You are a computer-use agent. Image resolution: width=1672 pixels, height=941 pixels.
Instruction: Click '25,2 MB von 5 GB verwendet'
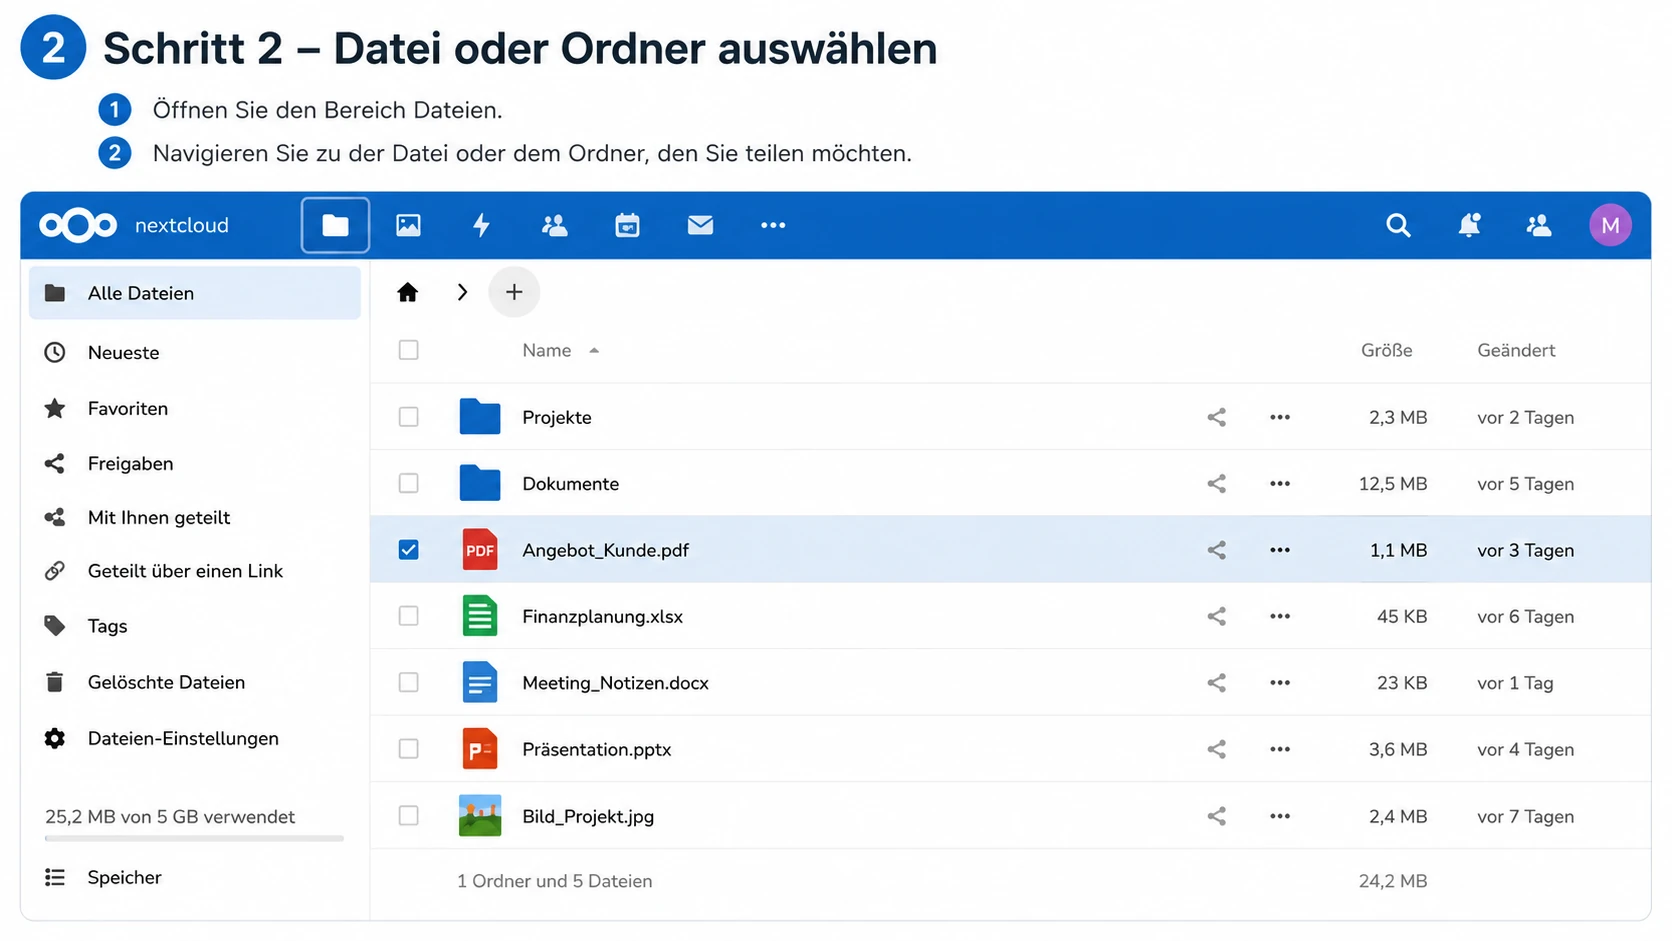pos(170,816)
